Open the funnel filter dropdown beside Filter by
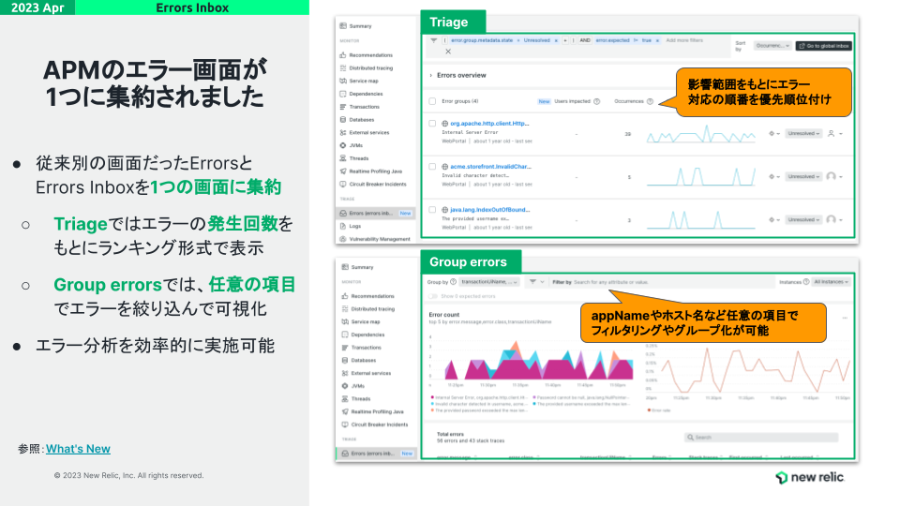The image size is (900, 506). (536, 282)
